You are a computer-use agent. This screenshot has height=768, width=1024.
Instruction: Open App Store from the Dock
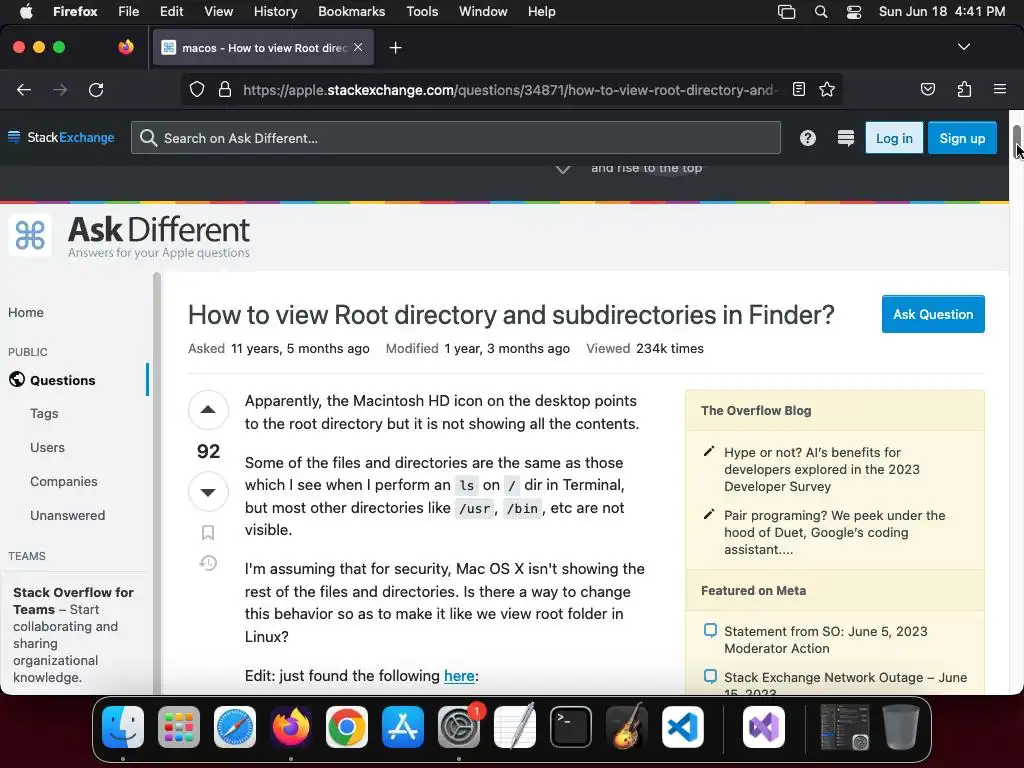[403, 727]
